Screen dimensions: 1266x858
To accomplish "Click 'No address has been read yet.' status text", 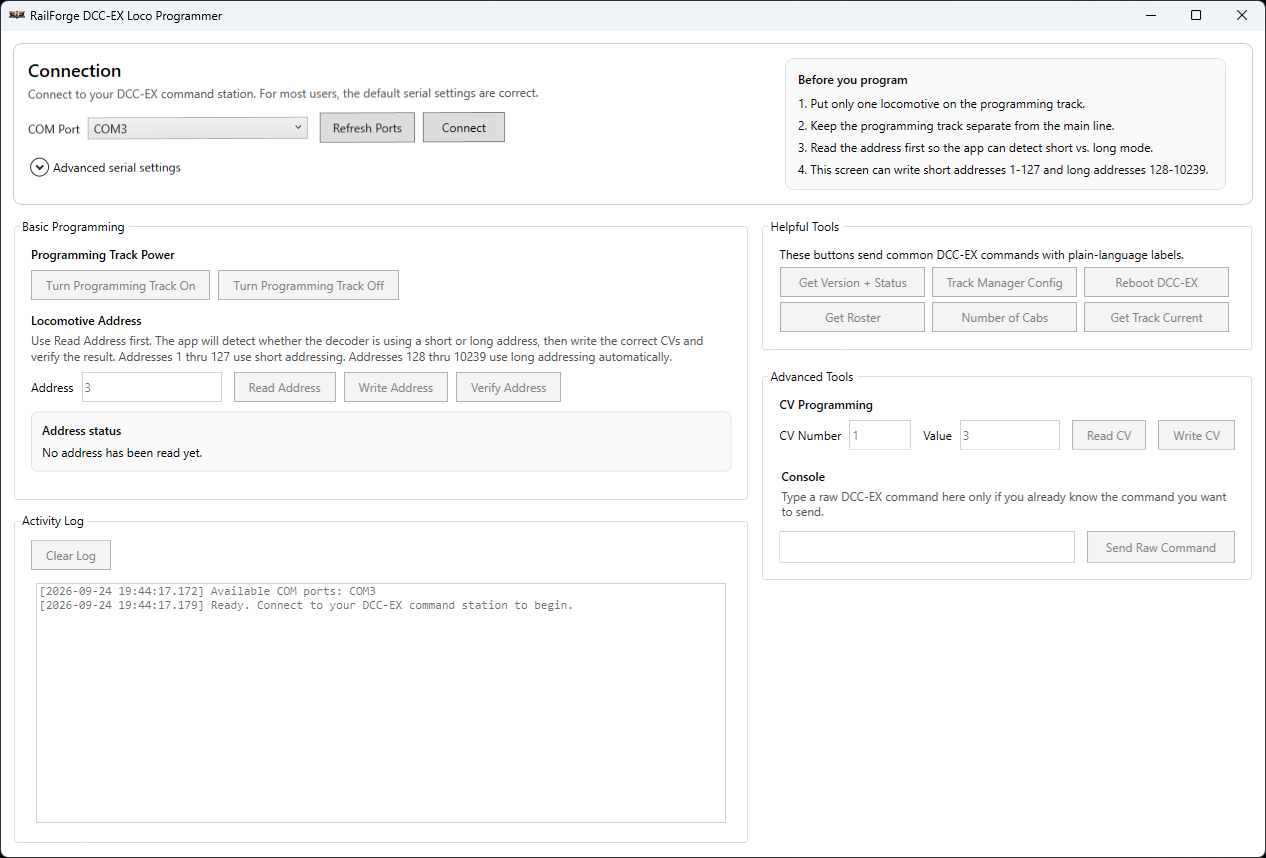I will pos(122,453).
